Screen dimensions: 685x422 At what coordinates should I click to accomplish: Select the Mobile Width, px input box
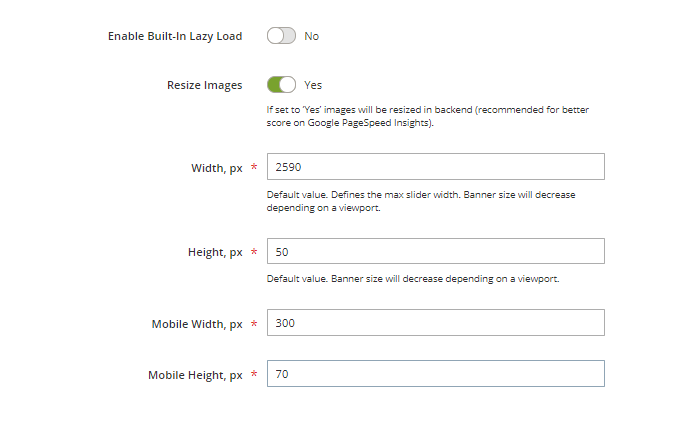[435, 323]
